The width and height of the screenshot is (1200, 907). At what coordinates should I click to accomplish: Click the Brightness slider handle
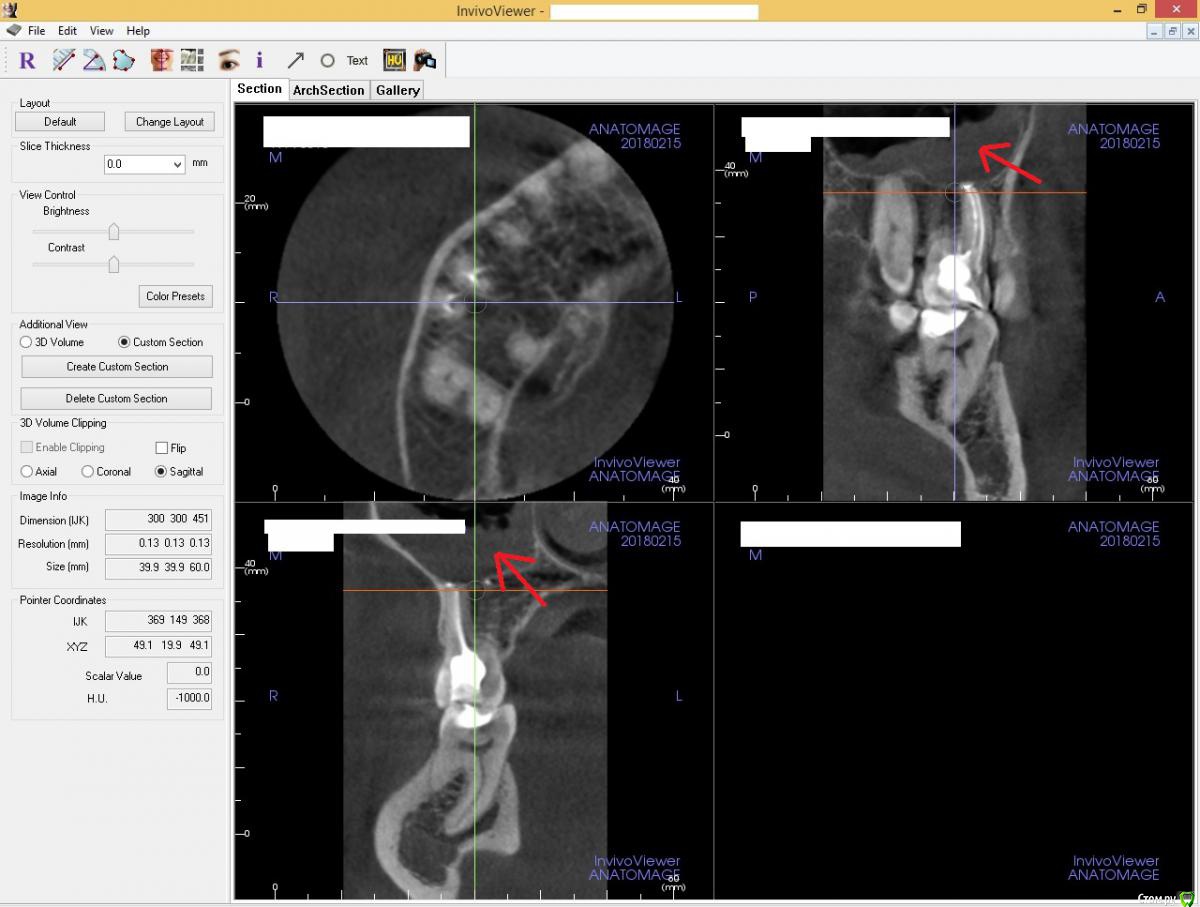[114, 232]
